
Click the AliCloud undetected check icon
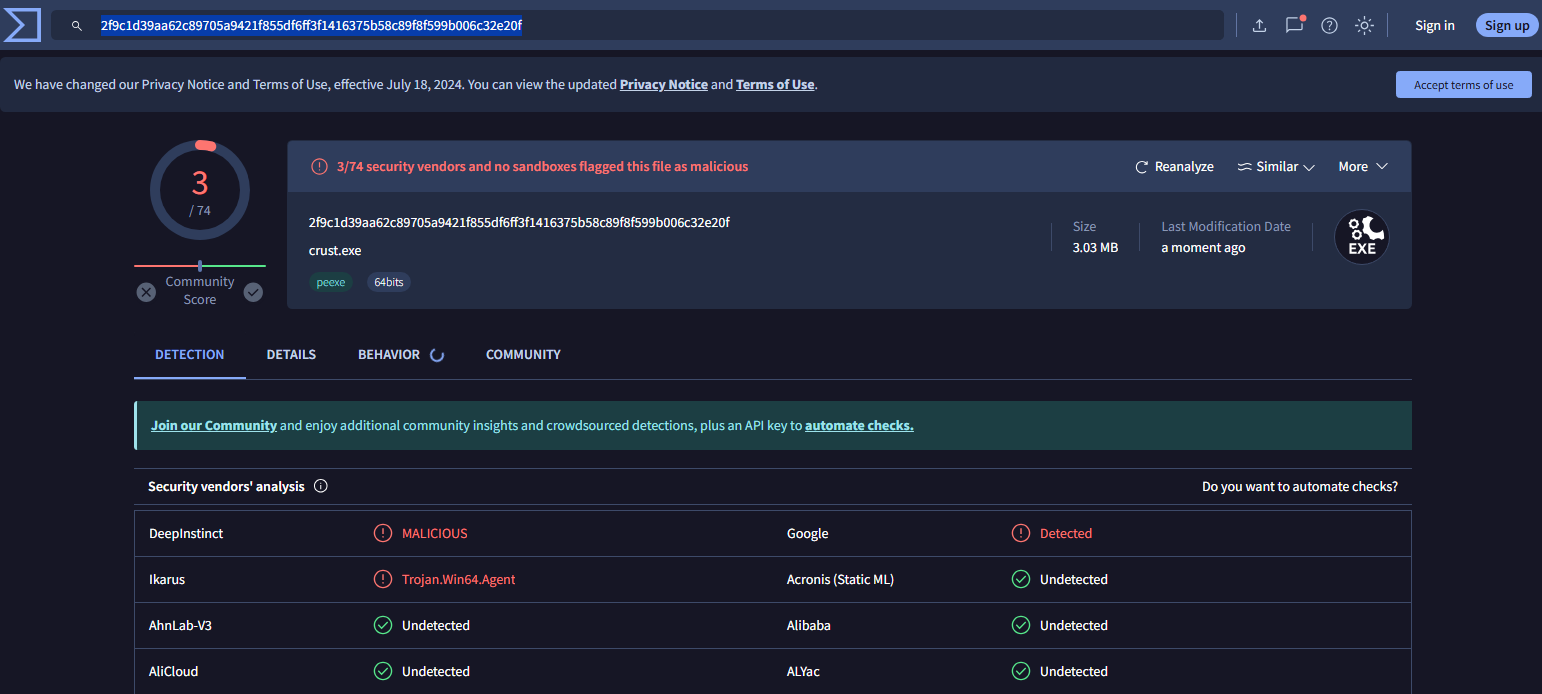383,672
